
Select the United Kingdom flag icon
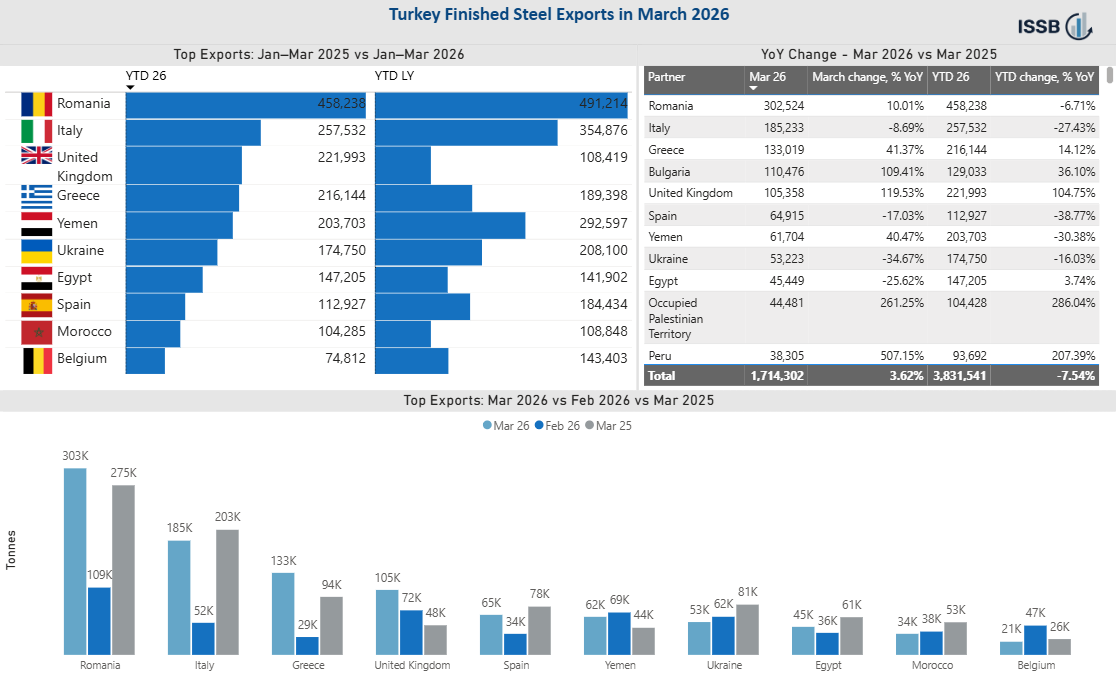[x=36, y=155]
